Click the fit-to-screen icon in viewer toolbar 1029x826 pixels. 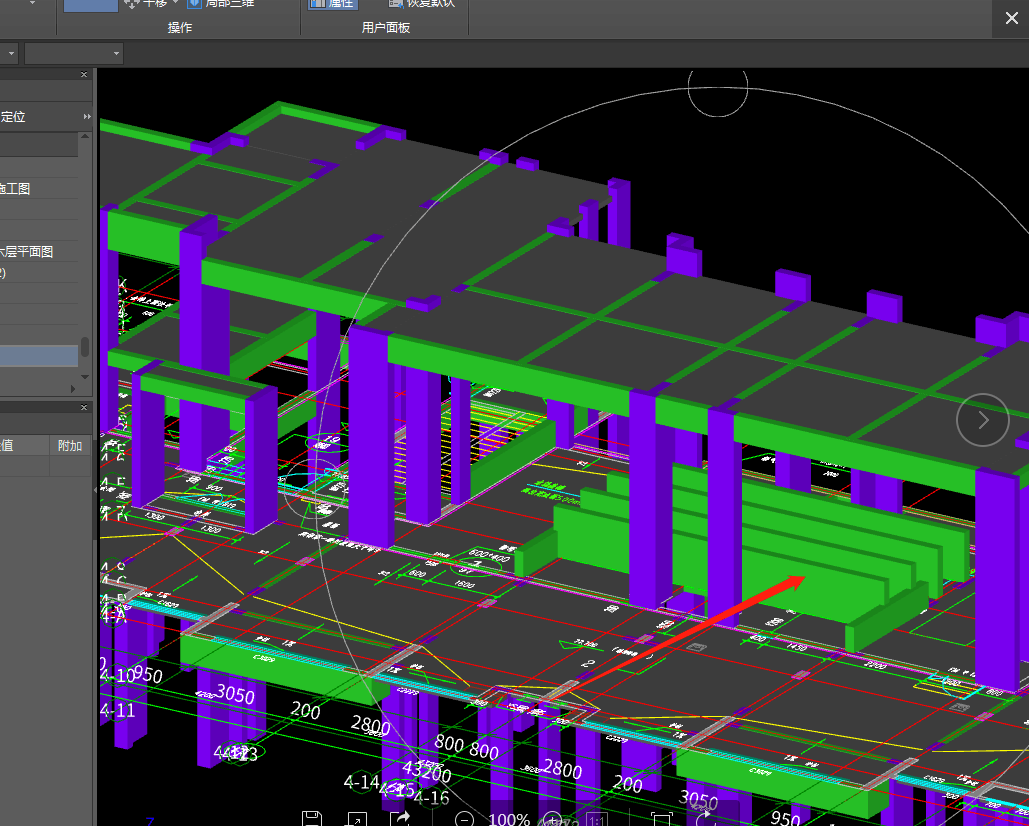tap(661, 819)
